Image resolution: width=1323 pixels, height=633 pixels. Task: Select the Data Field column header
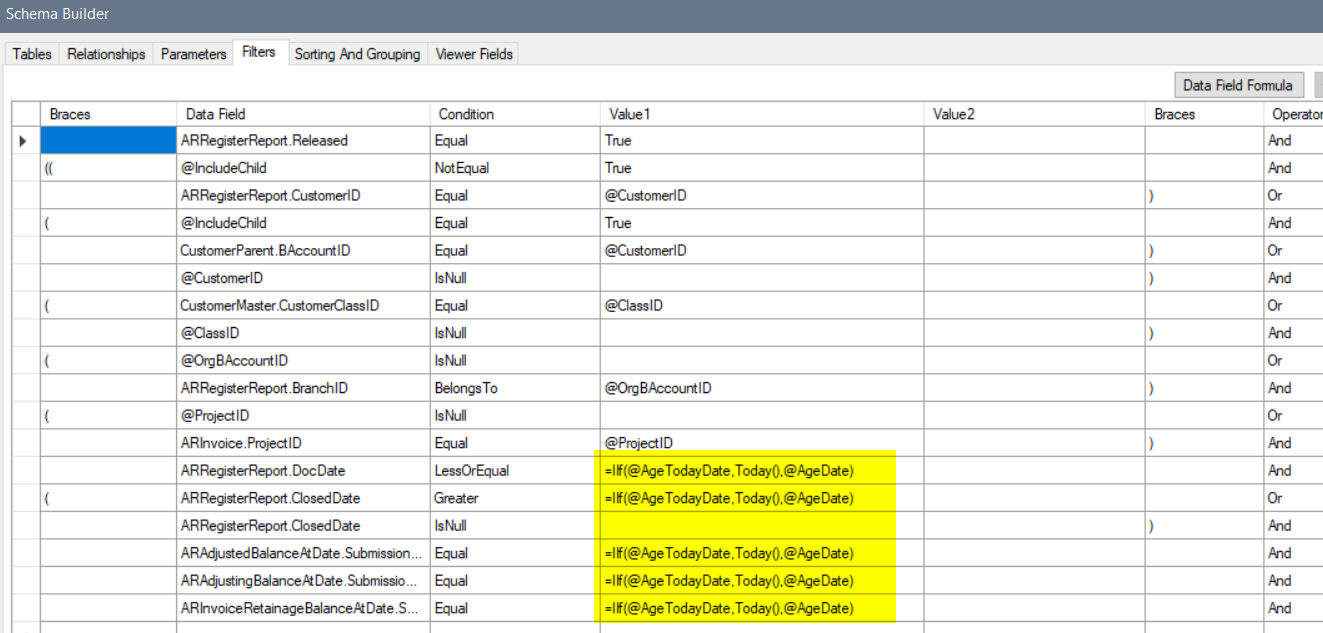(300, 113)
